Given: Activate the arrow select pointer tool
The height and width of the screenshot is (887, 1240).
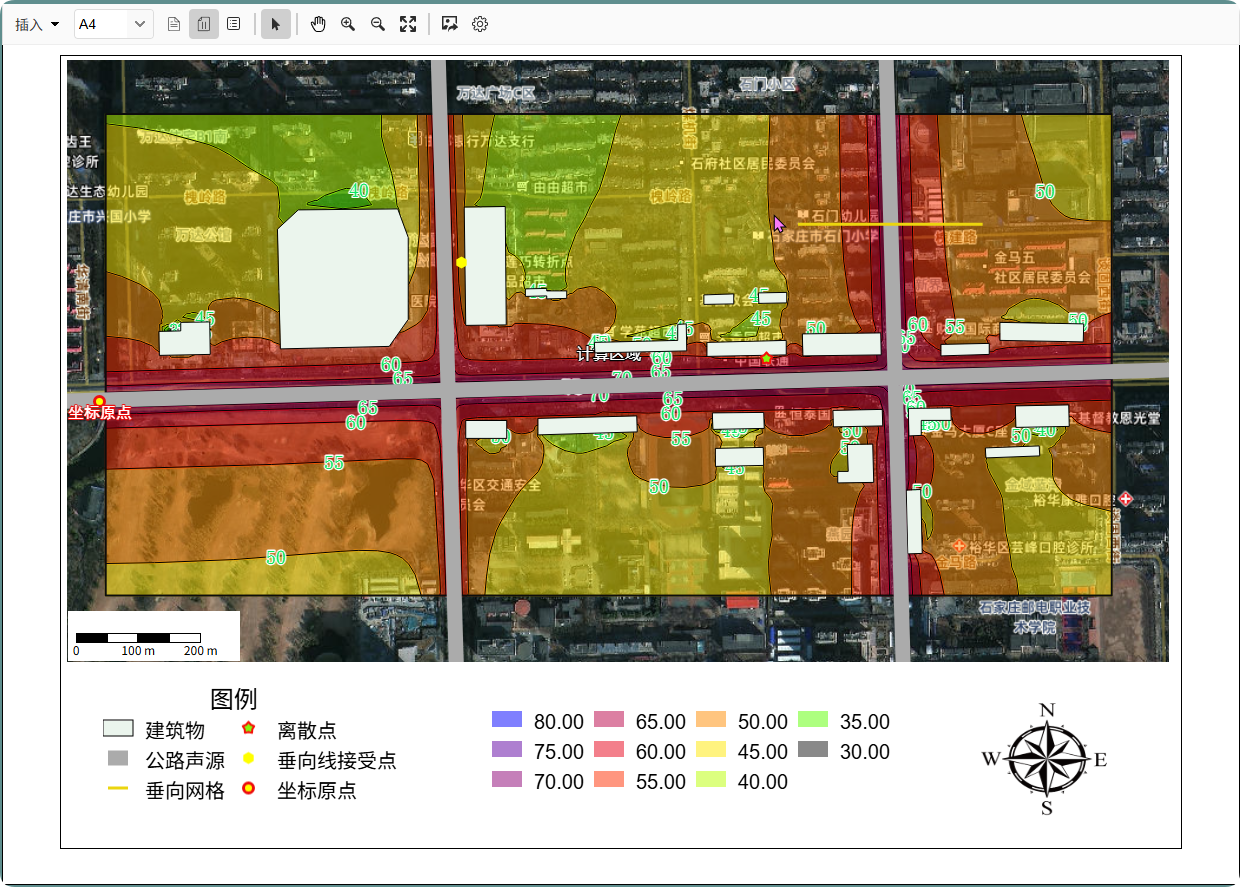Looking at the screenshot, I should 276,24.
